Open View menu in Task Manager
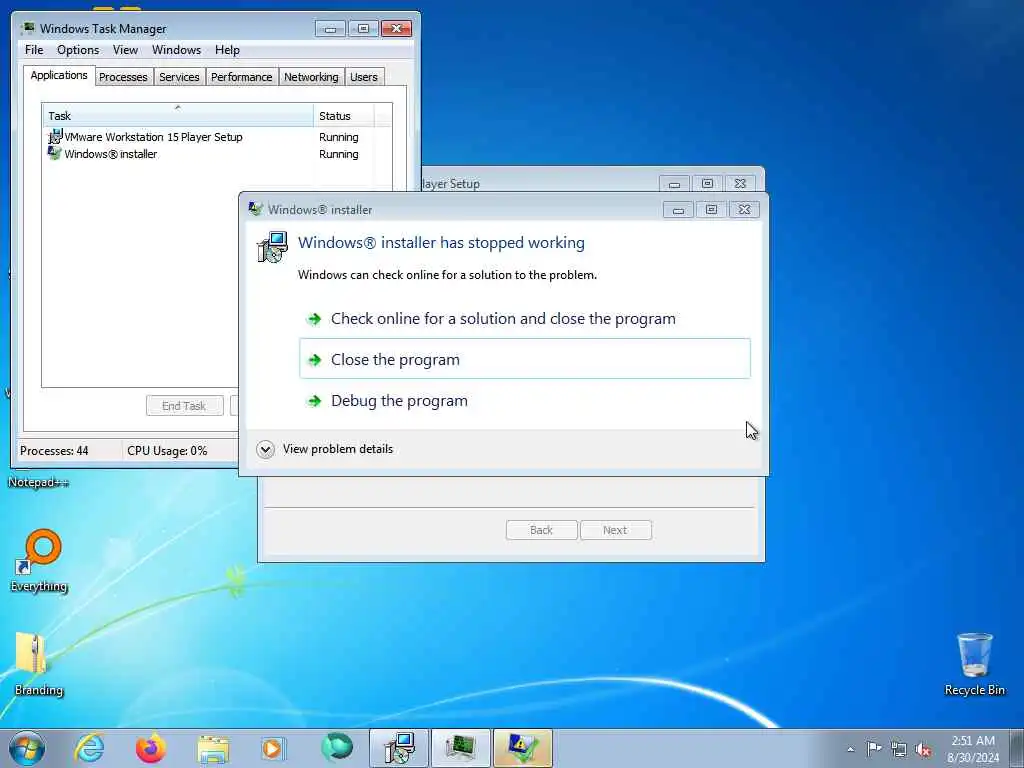 tap(125, 50)
